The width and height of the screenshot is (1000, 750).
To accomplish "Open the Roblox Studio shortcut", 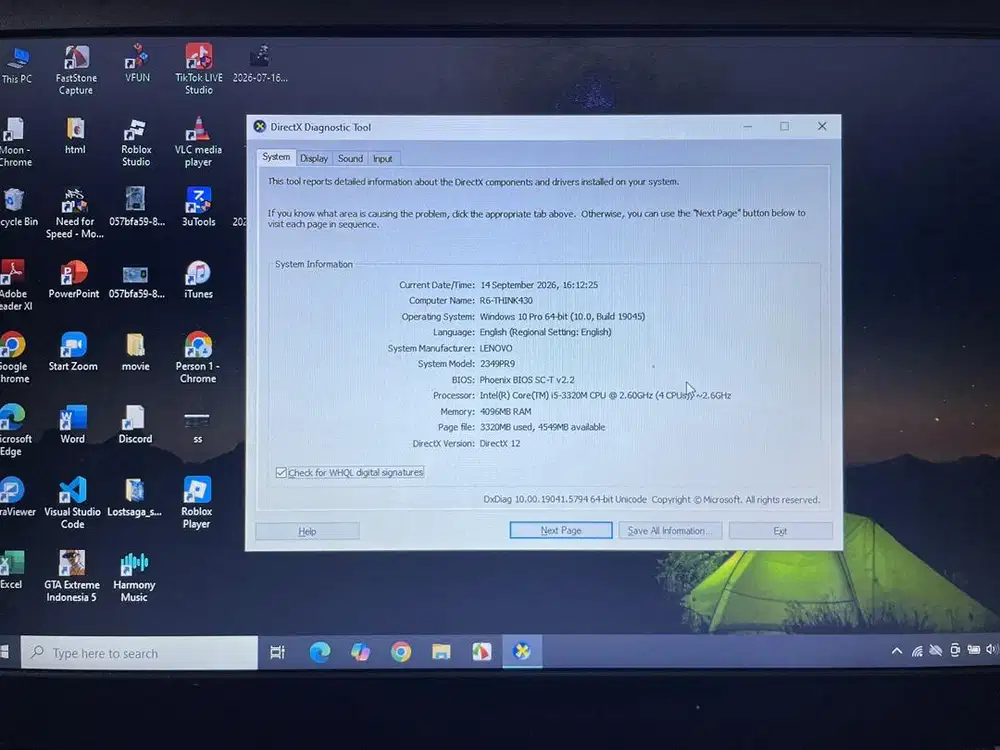I will pyautogui.click(x=136, y=142).
